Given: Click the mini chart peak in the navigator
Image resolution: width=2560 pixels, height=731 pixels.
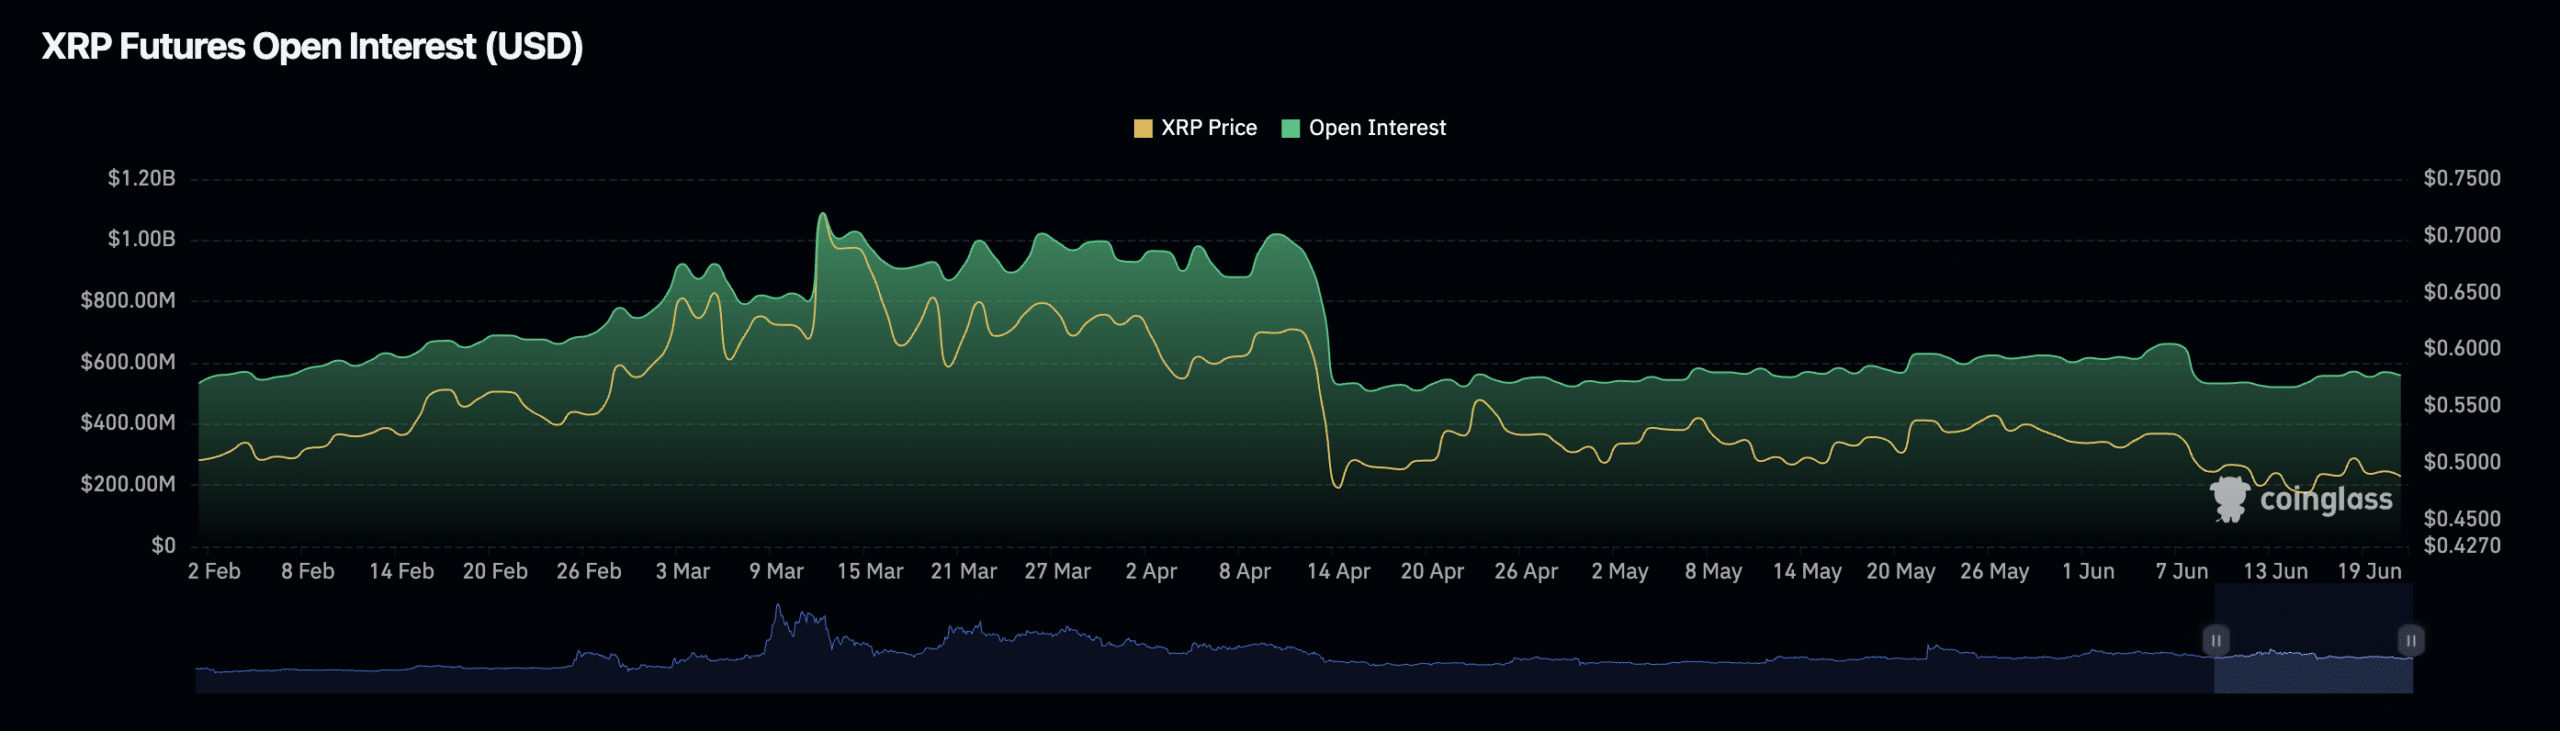Looking at the screenshot, I should point(778,606).
